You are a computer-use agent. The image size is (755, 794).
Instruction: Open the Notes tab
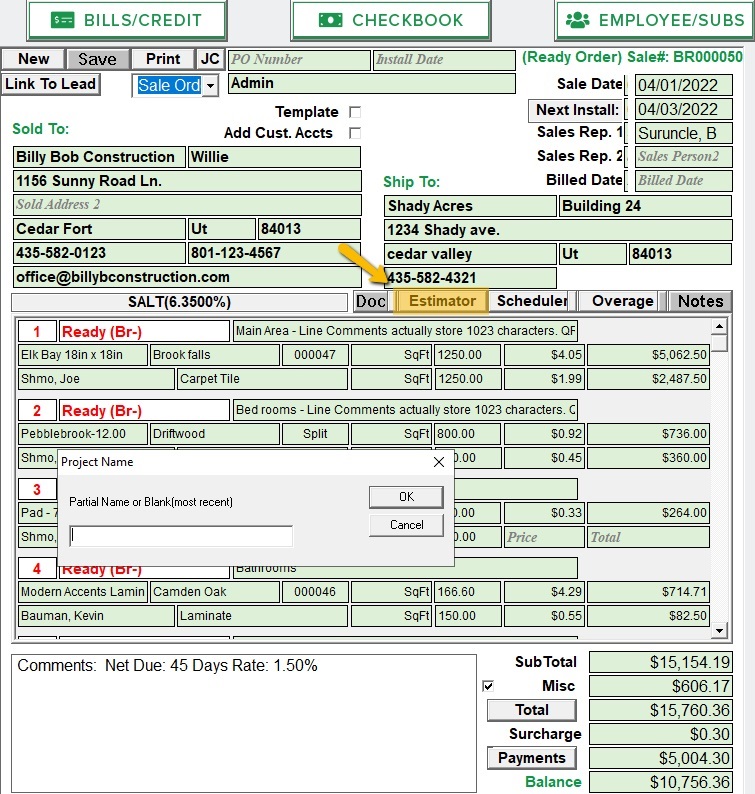700,301
